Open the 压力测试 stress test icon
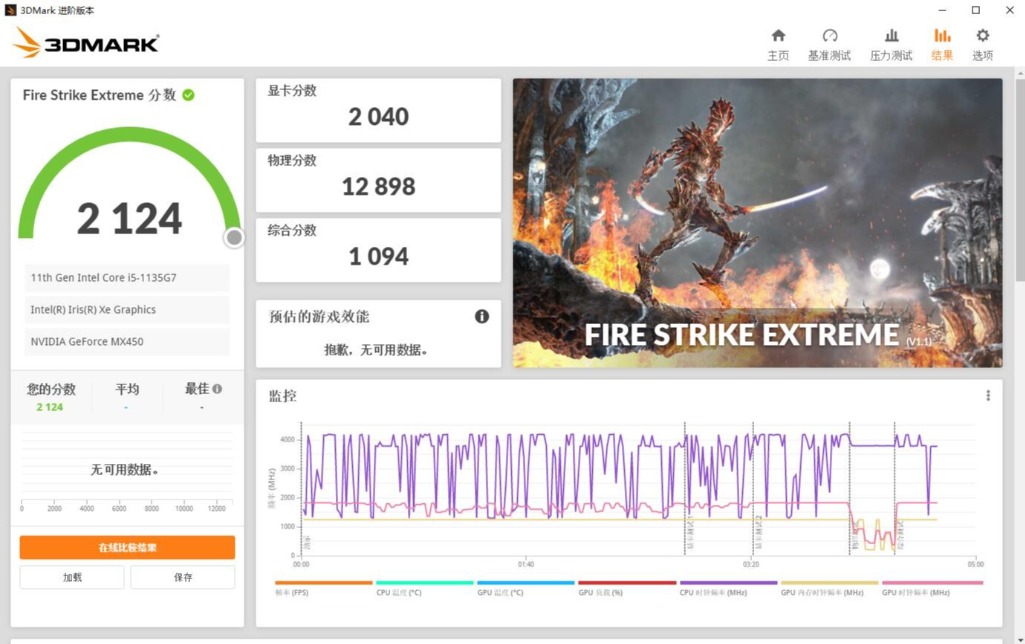The height and width of the screenshot is (644, 1025). pos(891,35)
